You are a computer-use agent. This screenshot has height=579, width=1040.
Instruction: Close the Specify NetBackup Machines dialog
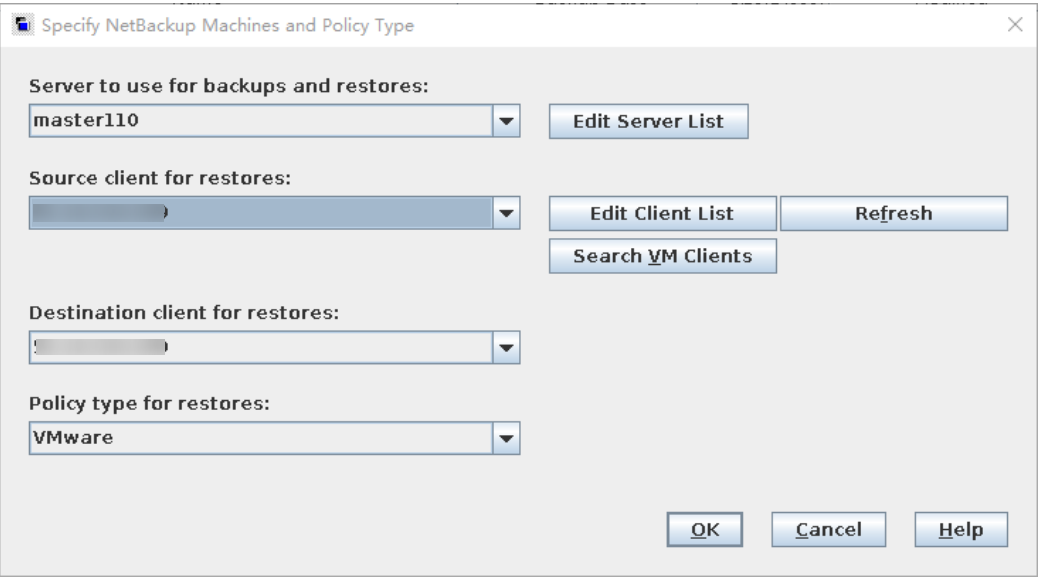1015,24
